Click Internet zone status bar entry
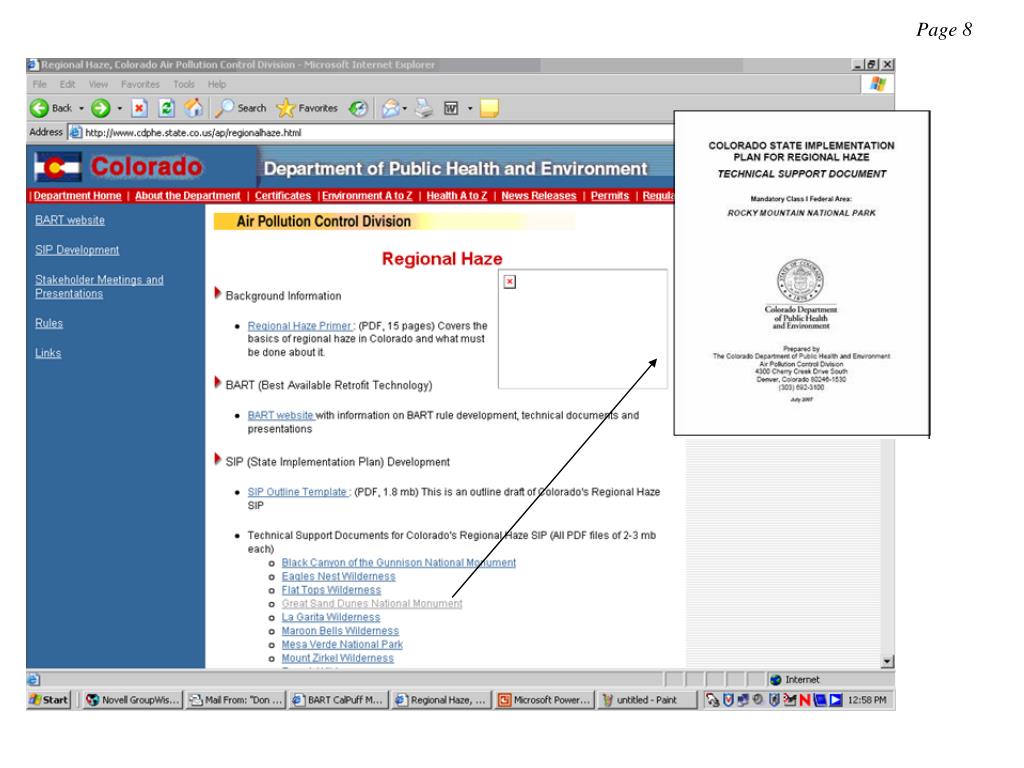The height and width of the screenshot is (768, 1024). 795,680
